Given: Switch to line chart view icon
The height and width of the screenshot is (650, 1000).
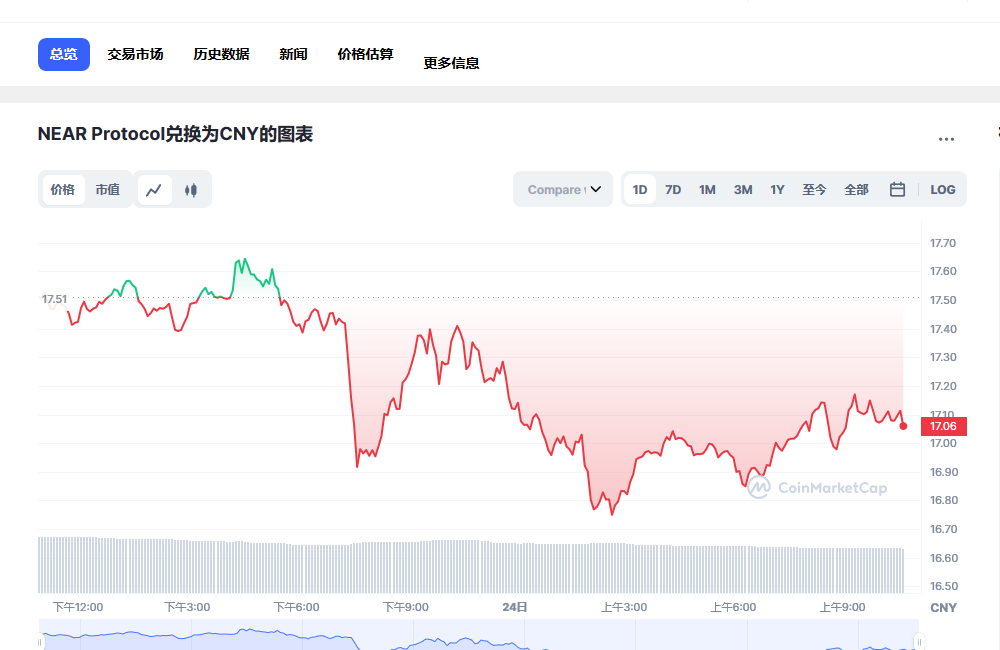Looking at the screenshot, I should pos(154,190).
